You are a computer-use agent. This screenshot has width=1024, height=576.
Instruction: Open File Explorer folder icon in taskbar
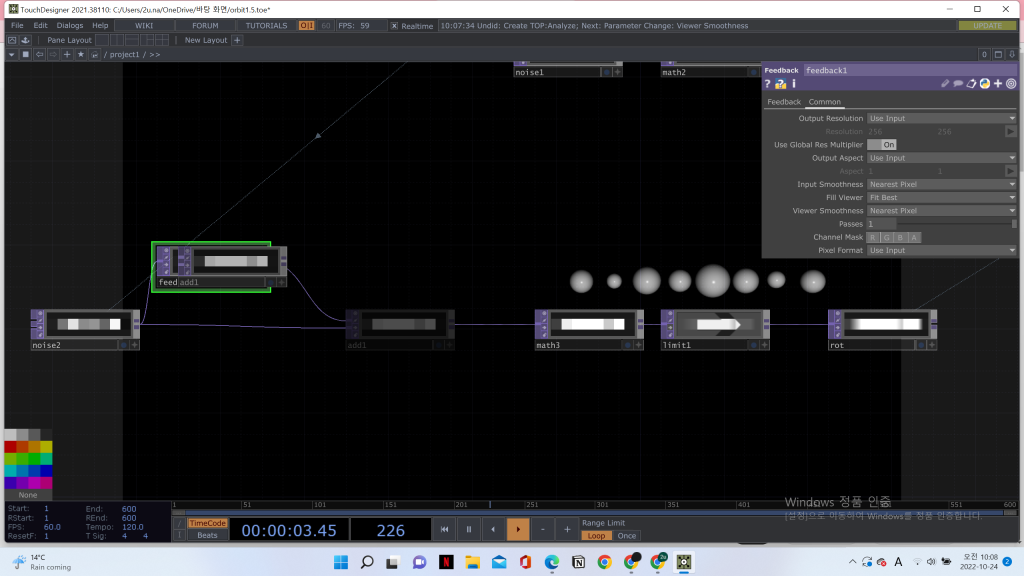pos(472,562)
